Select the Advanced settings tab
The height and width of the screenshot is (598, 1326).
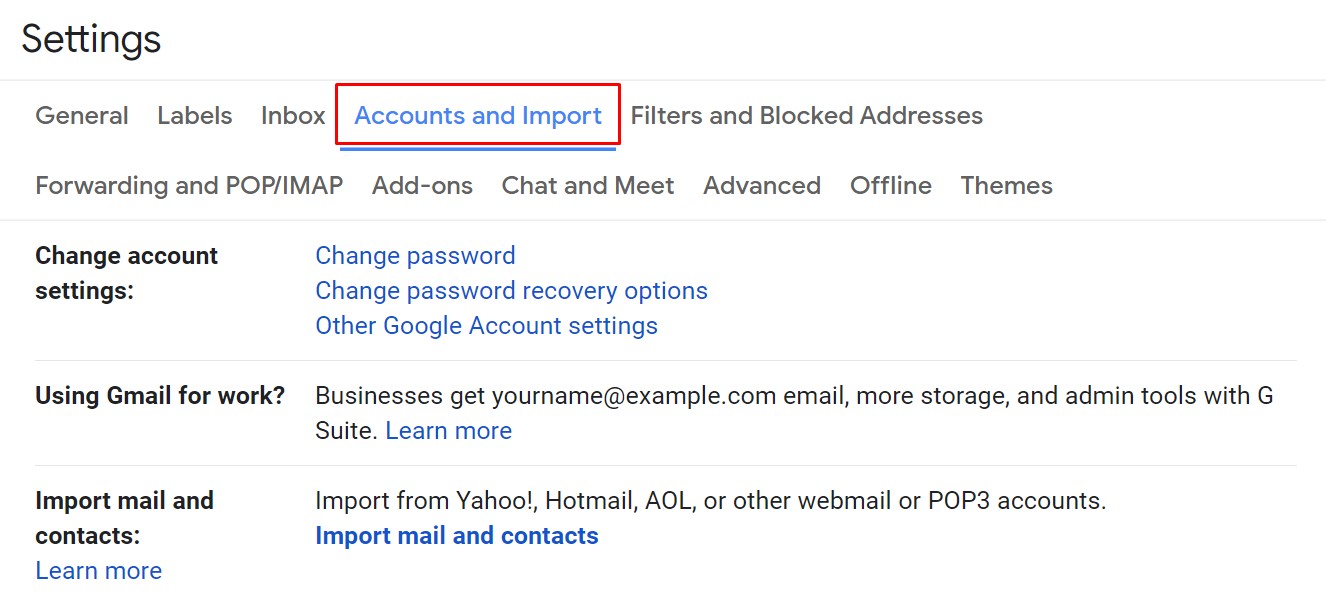click(762, 186)
